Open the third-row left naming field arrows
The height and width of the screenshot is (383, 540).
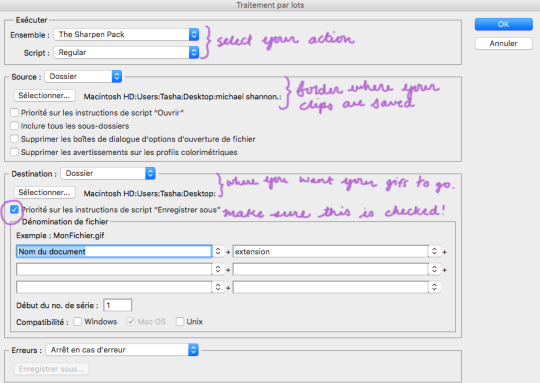pyautogui.click(x=218, y=287)
